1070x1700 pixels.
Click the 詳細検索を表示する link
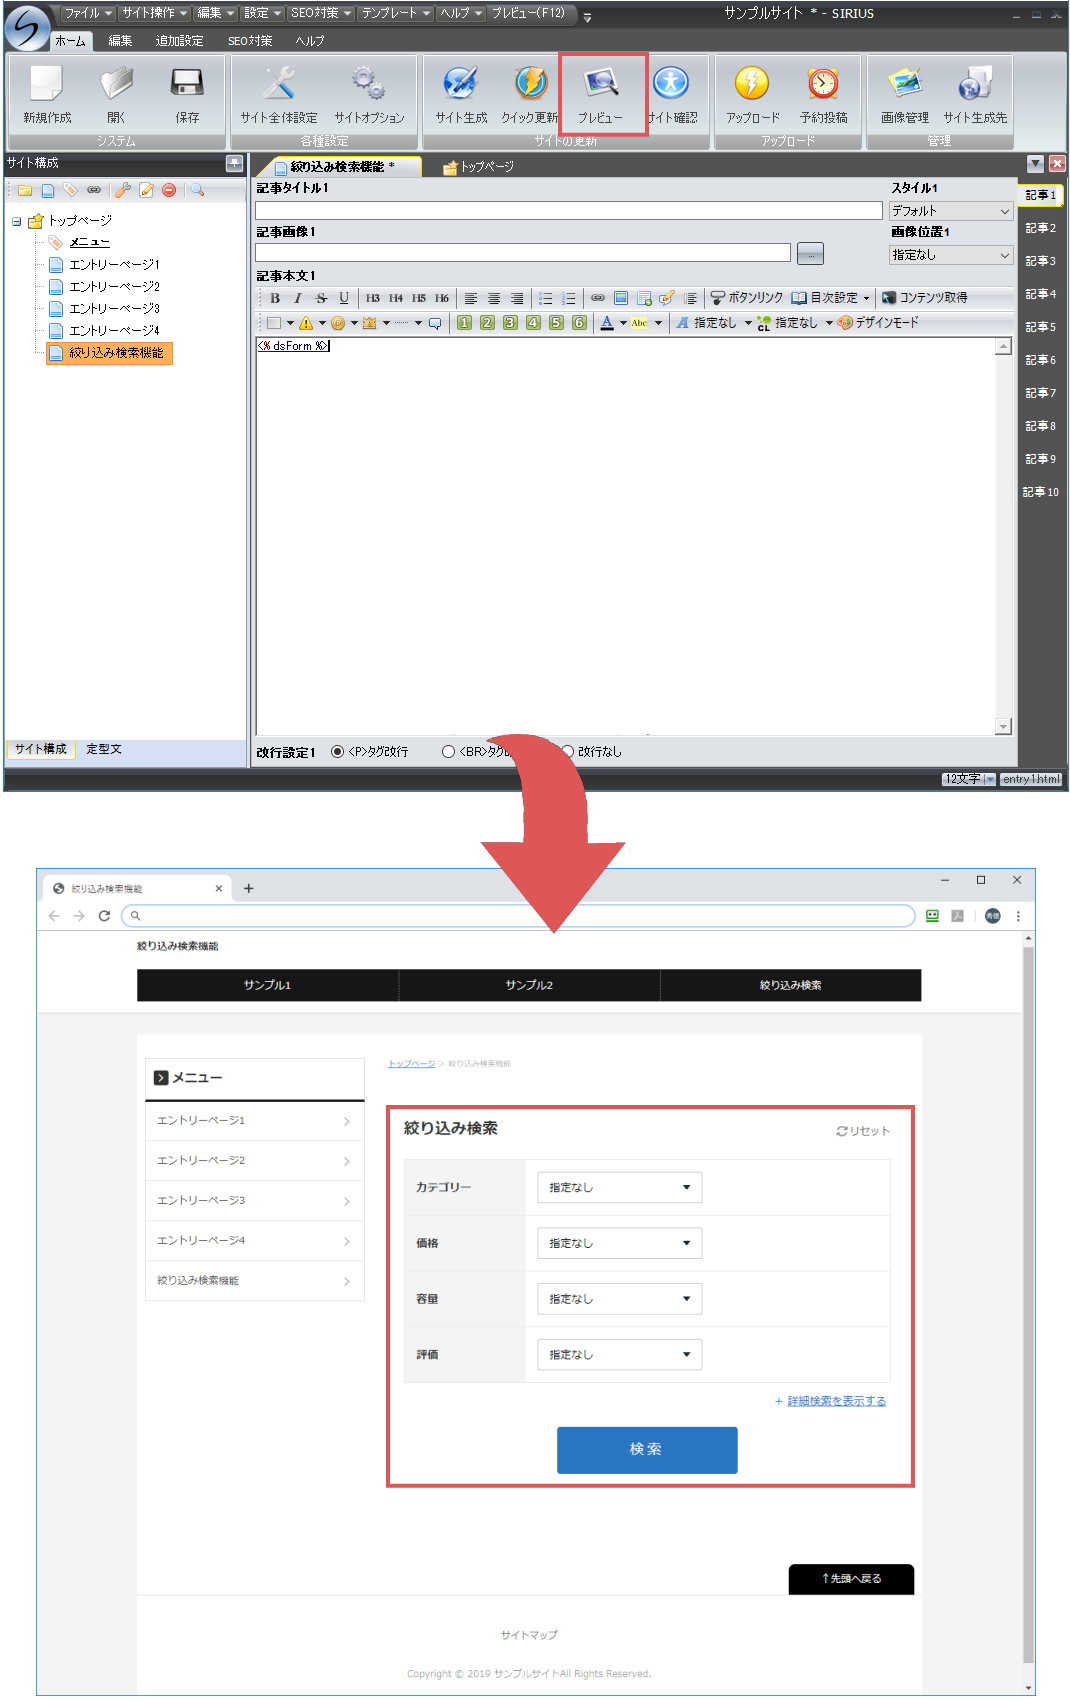pyautogui.click(x=836, y=1401)
